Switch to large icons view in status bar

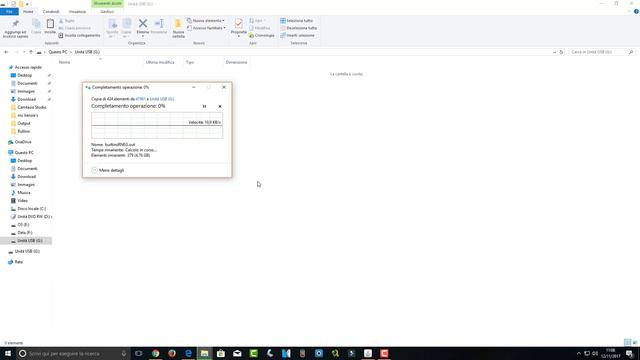click(635, 342)
